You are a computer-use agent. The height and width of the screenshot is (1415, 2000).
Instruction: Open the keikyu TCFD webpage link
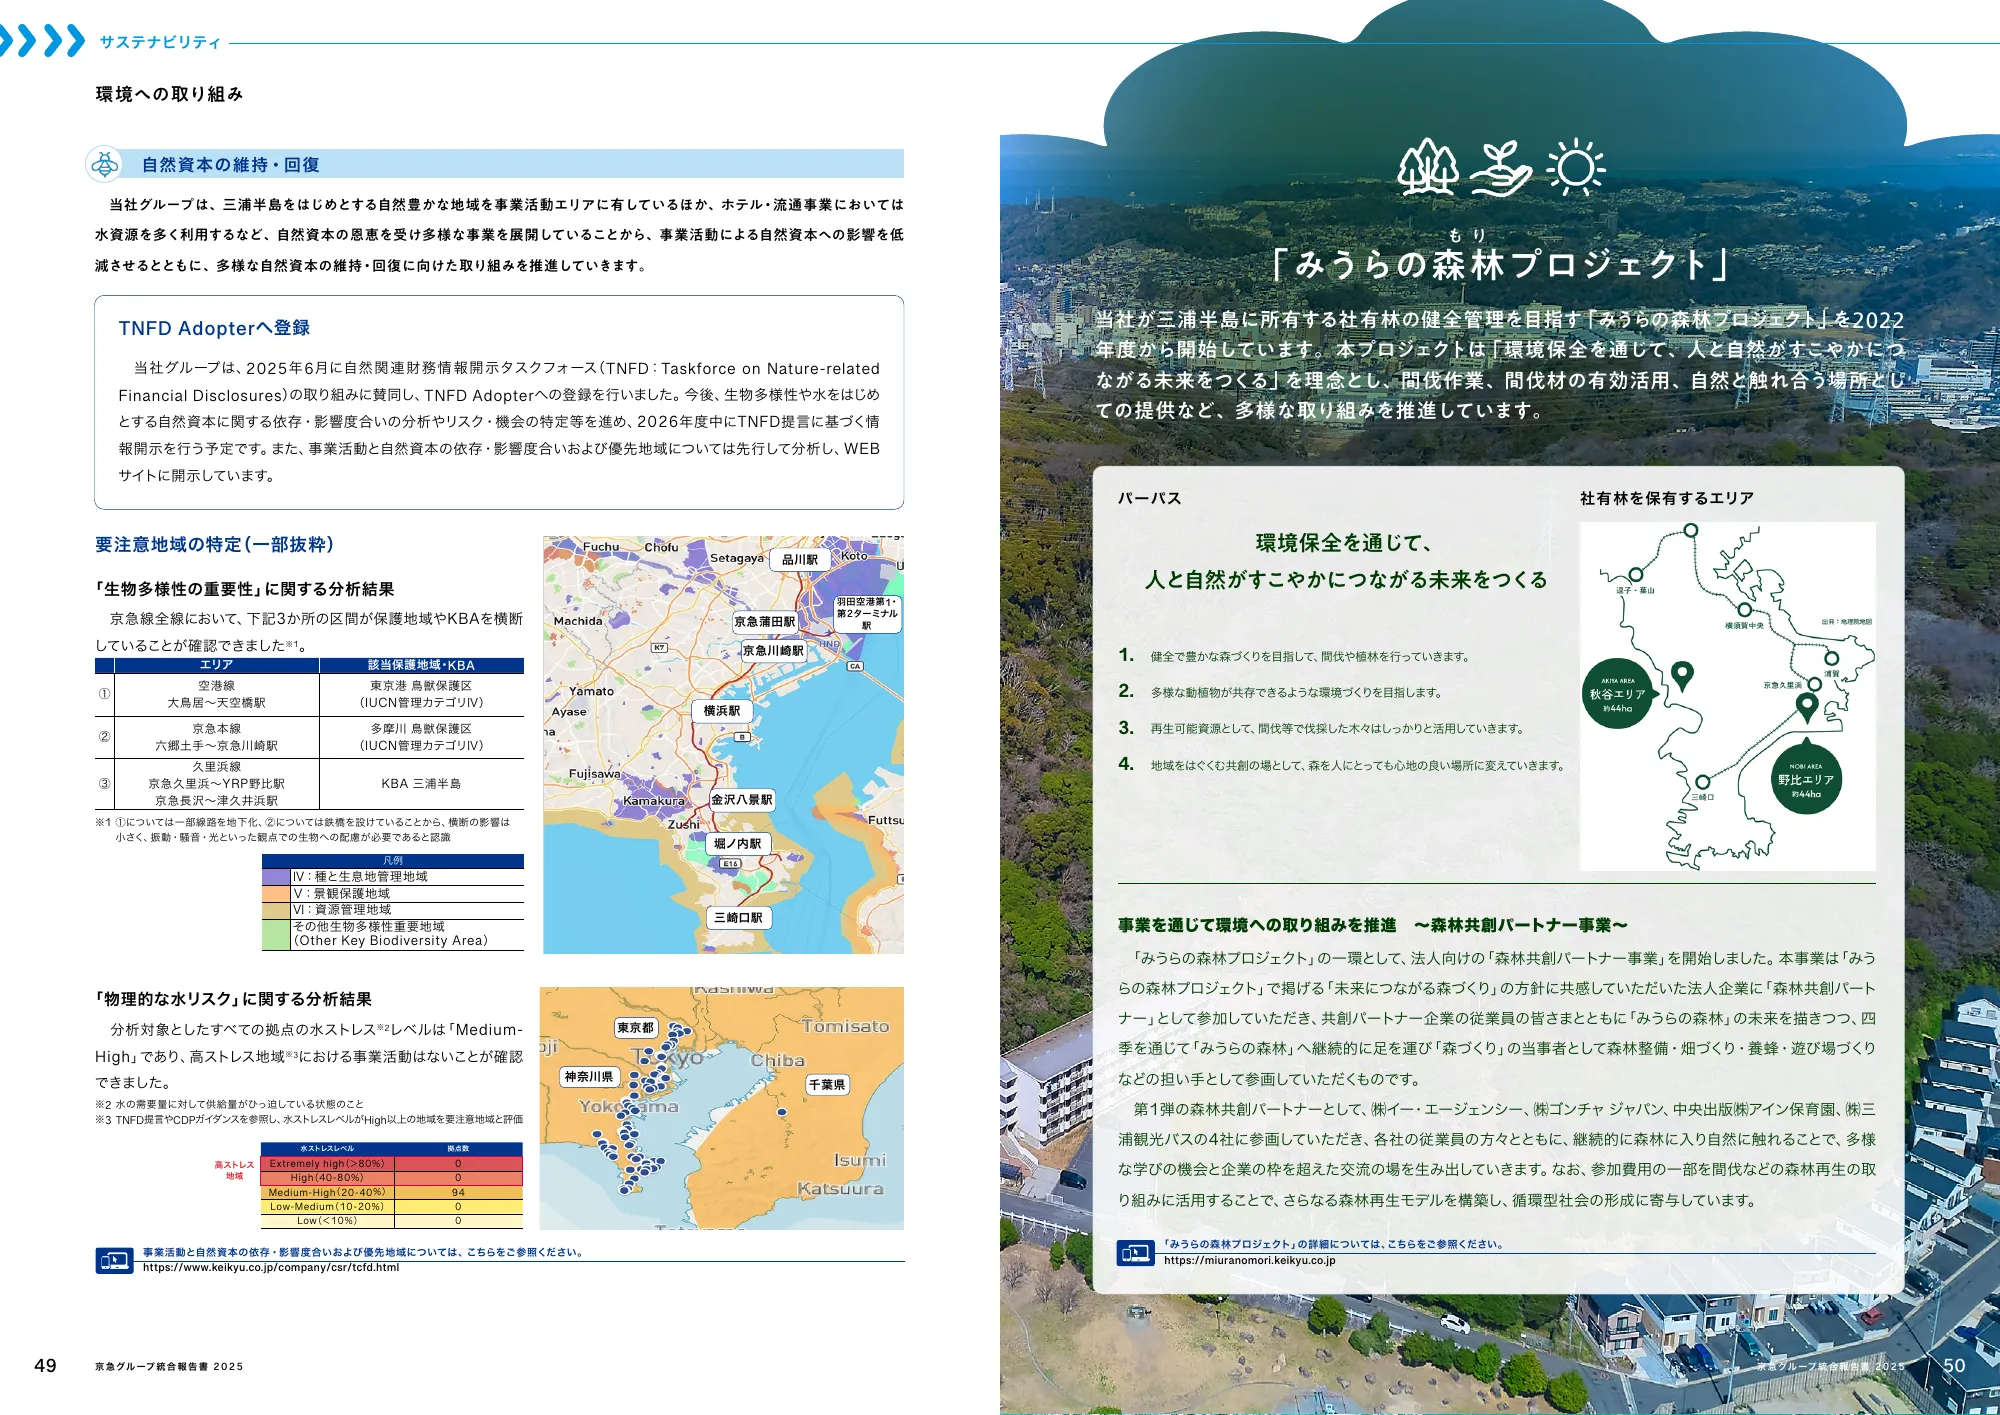[x=270, y=1268]
